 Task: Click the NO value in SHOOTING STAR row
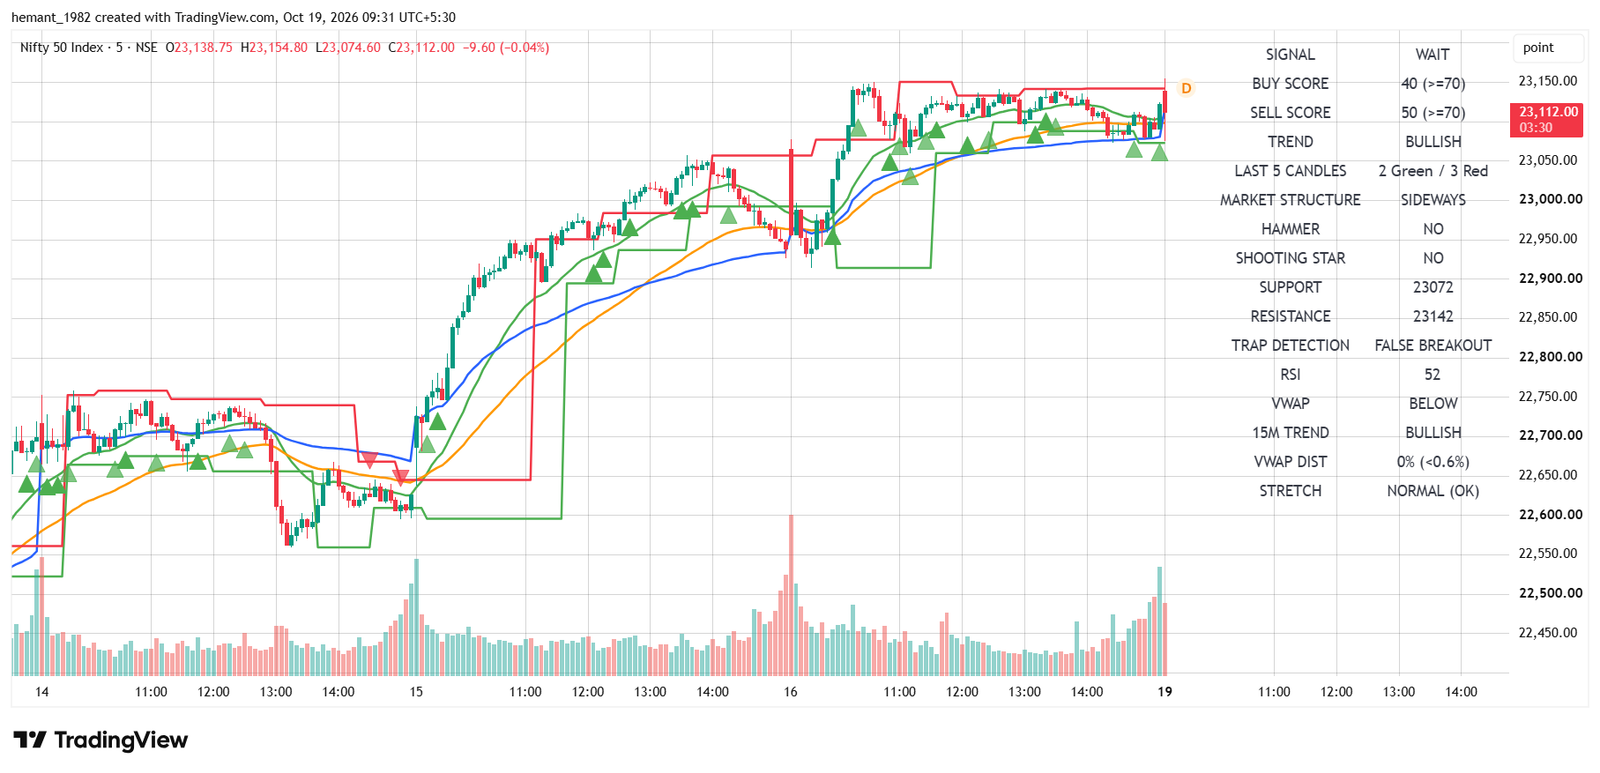(x=1432, y=257)
